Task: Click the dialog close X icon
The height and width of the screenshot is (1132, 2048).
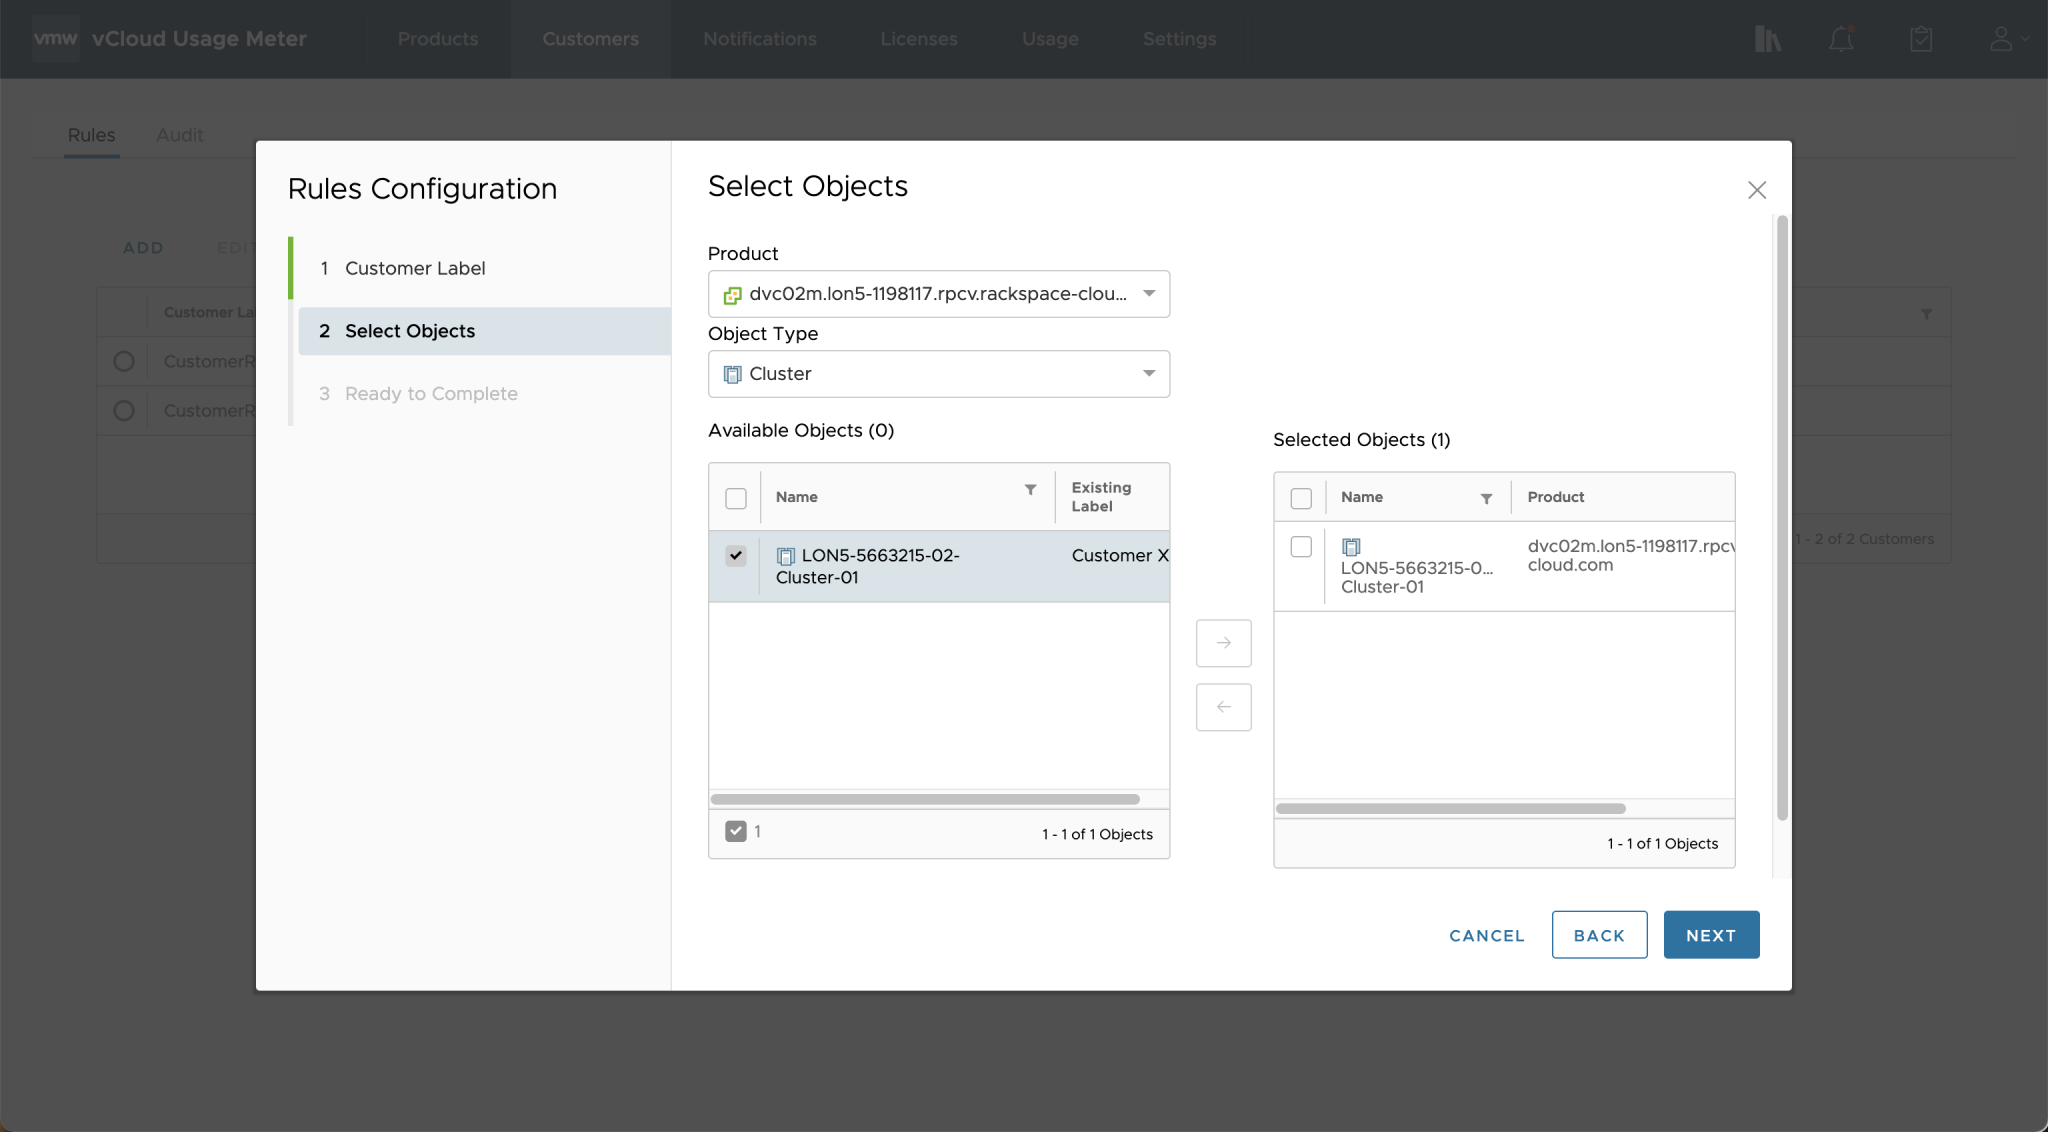Action: tap(1757, 189)
